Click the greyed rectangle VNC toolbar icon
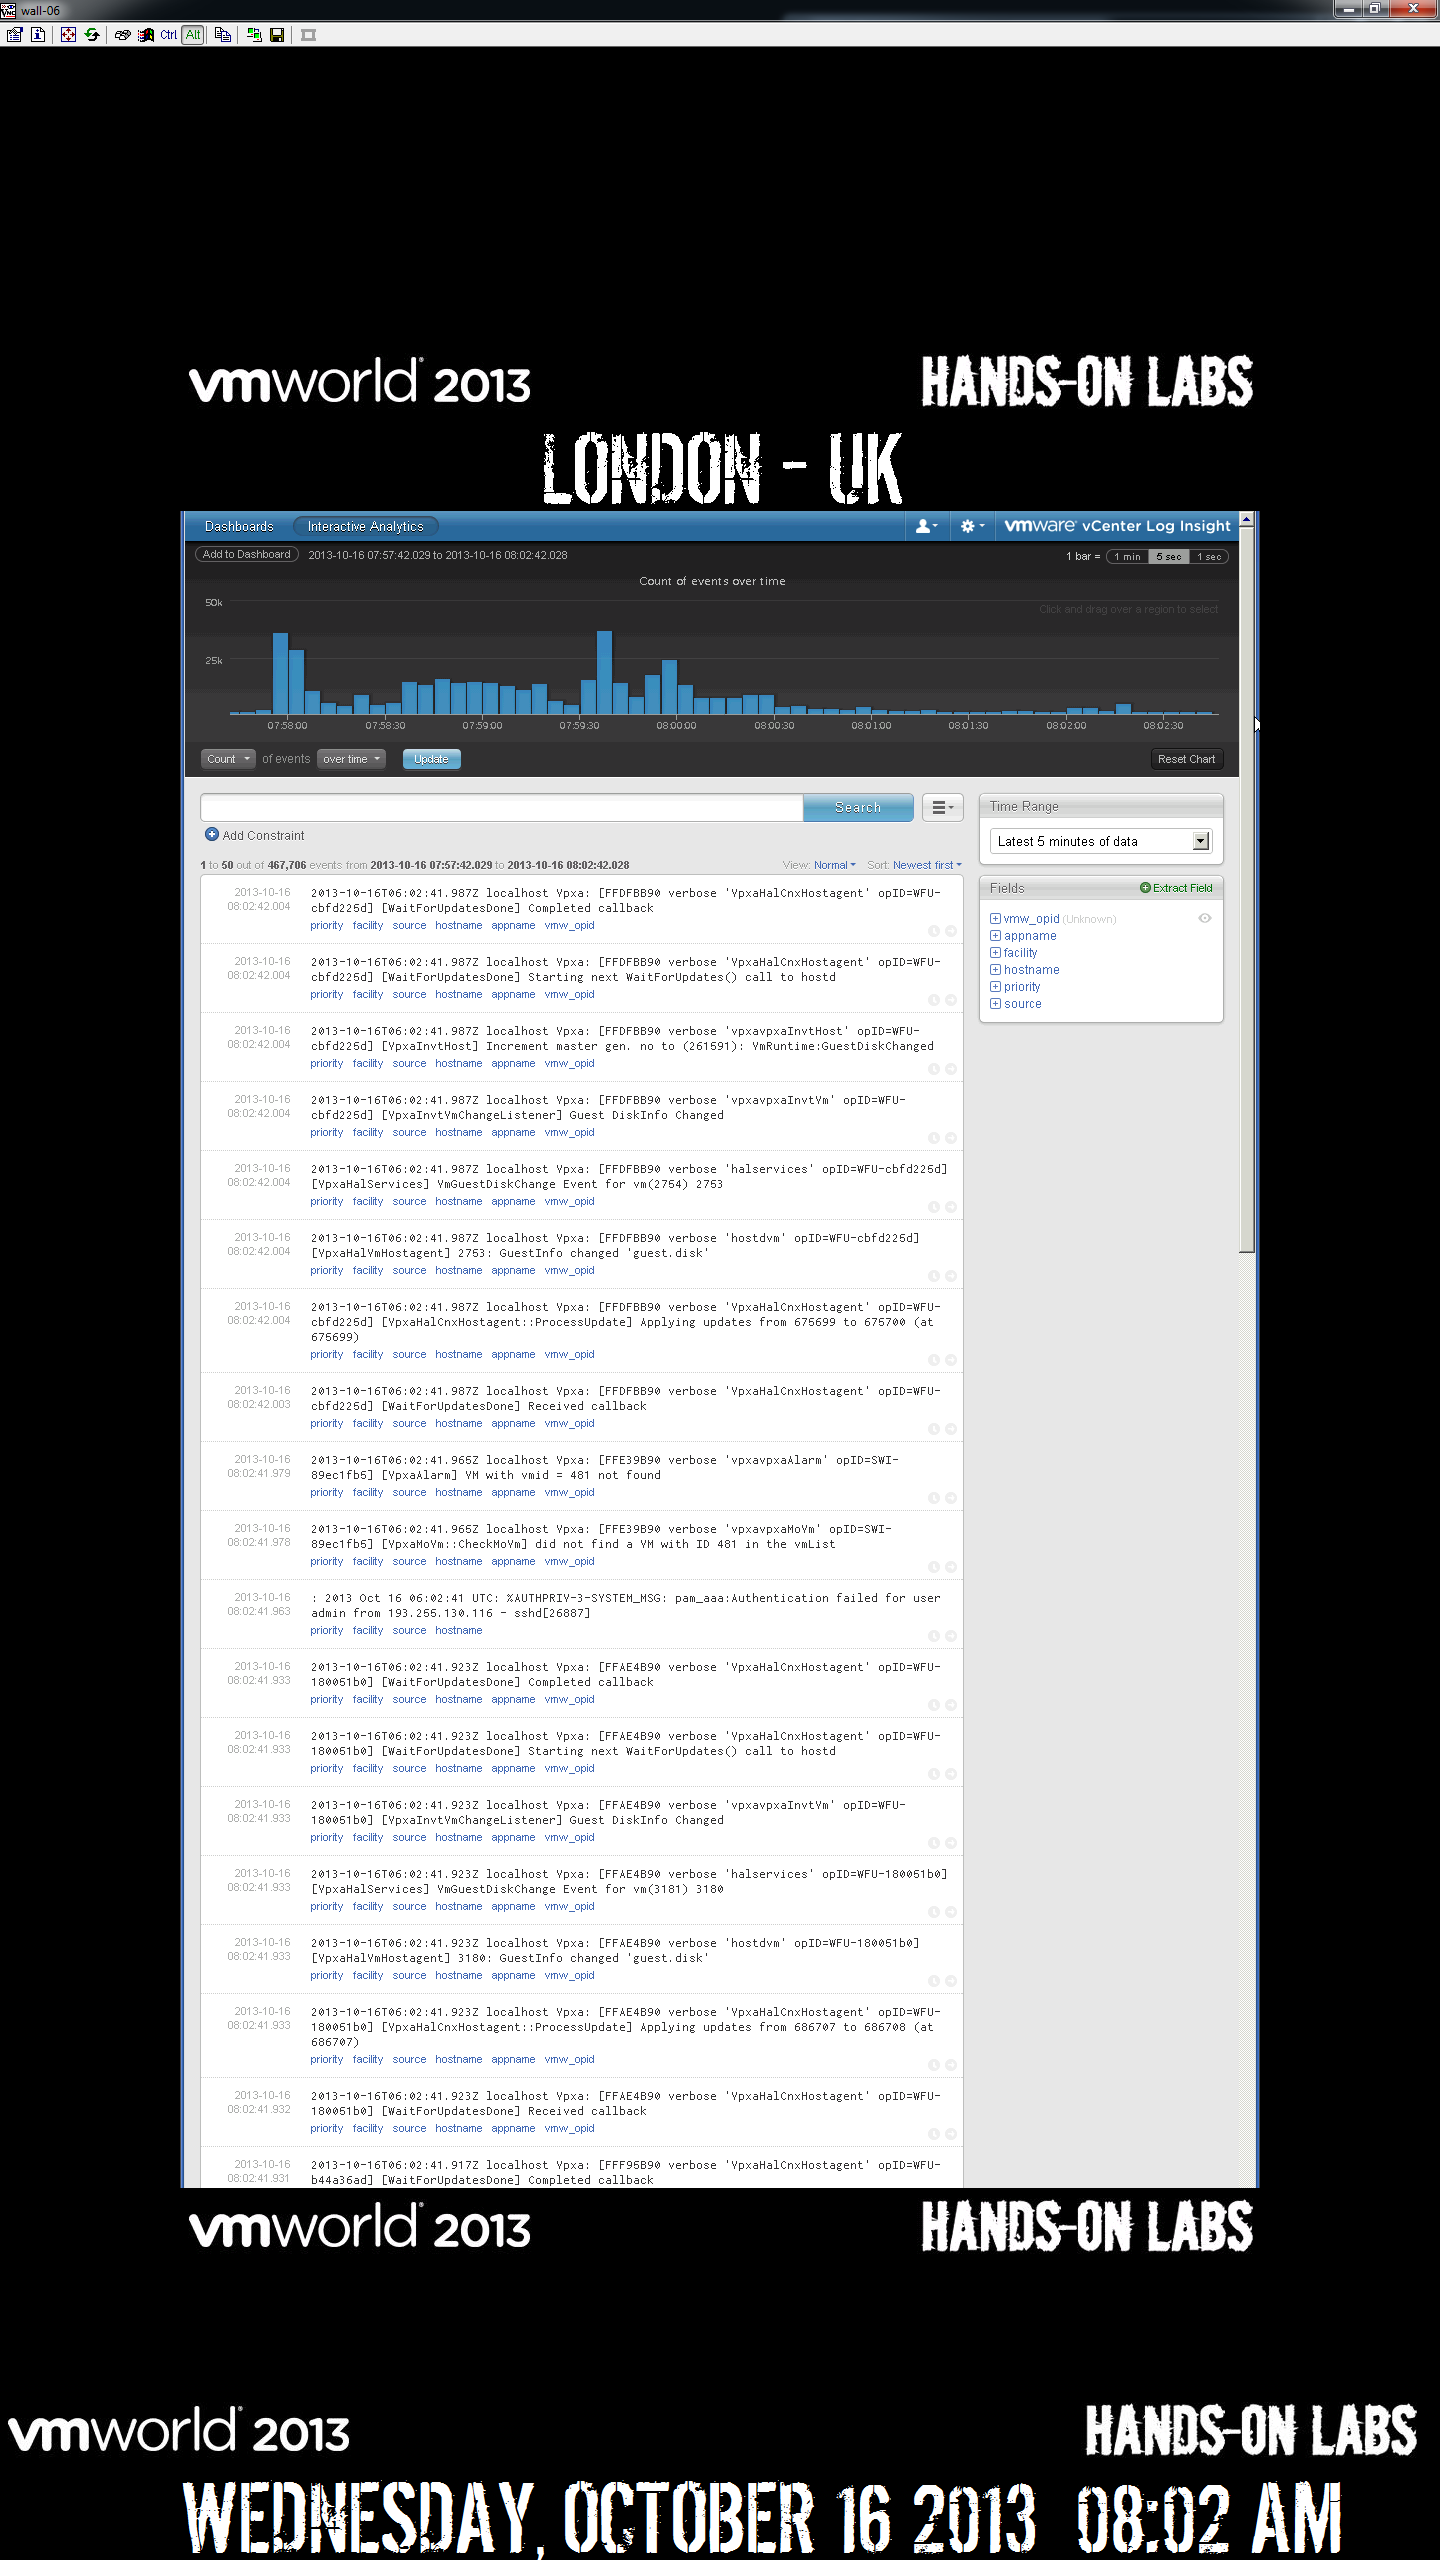The width and height of the screenshot is (1440, 2560). click(308, 35)
